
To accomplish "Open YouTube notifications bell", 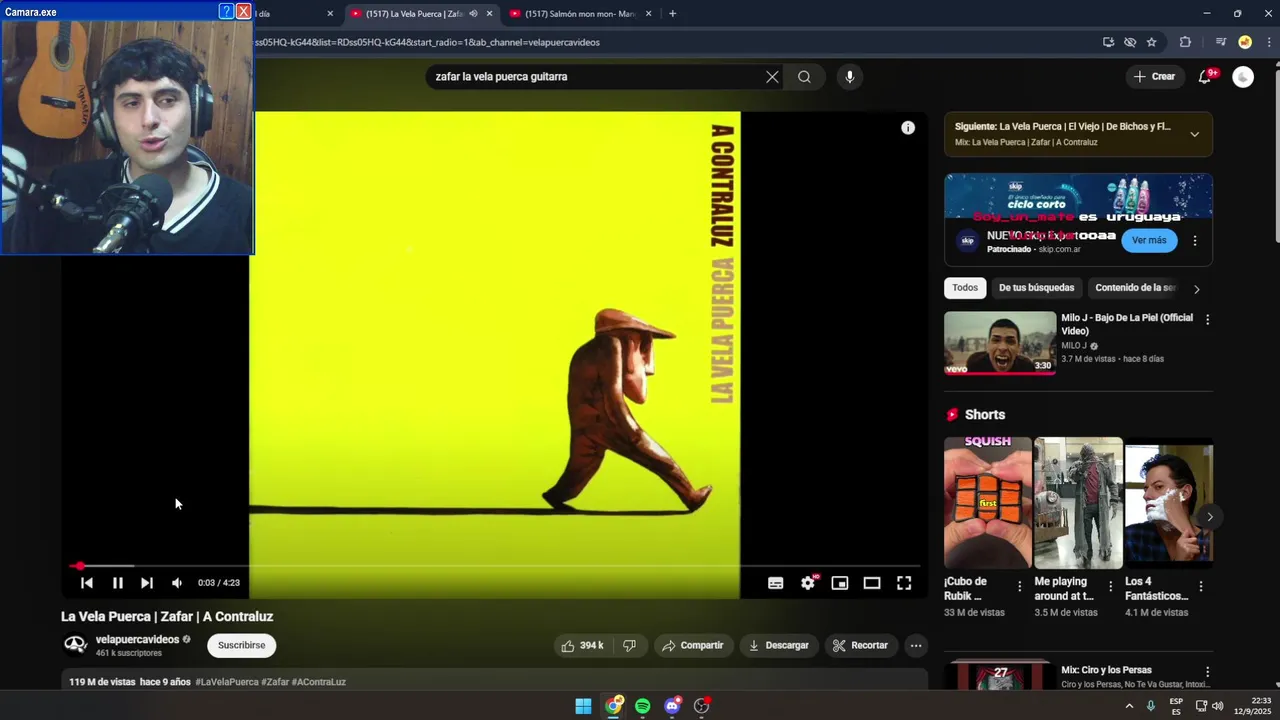I will [x=1205, y=77].
